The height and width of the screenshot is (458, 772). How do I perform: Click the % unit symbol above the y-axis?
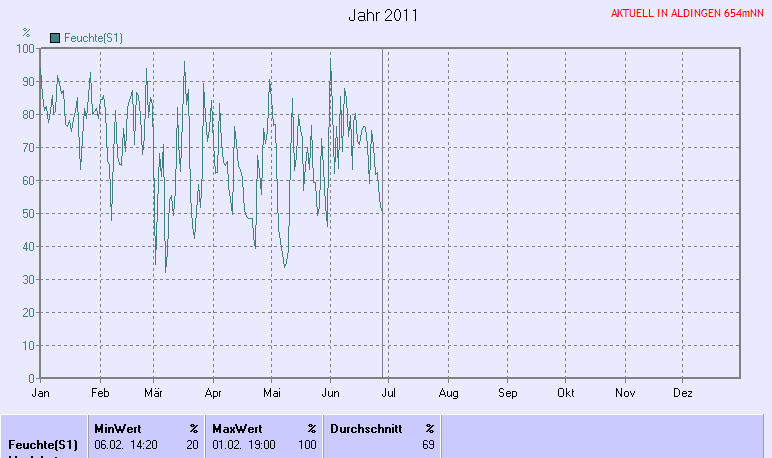(26, 33)
